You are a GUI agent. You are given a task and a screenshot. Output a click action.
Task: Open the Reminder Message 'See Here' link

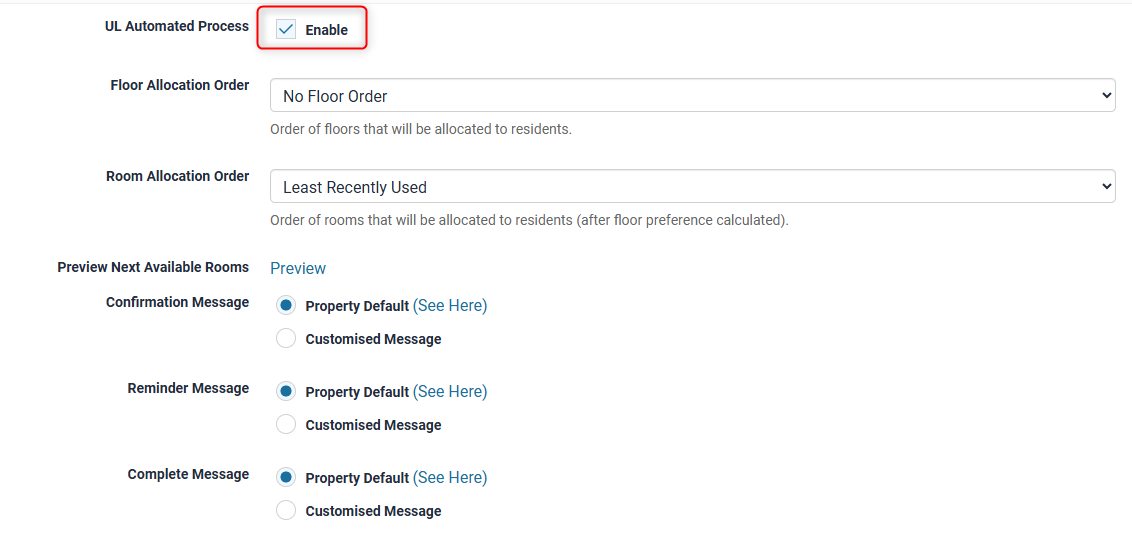(x=450, y=392)
